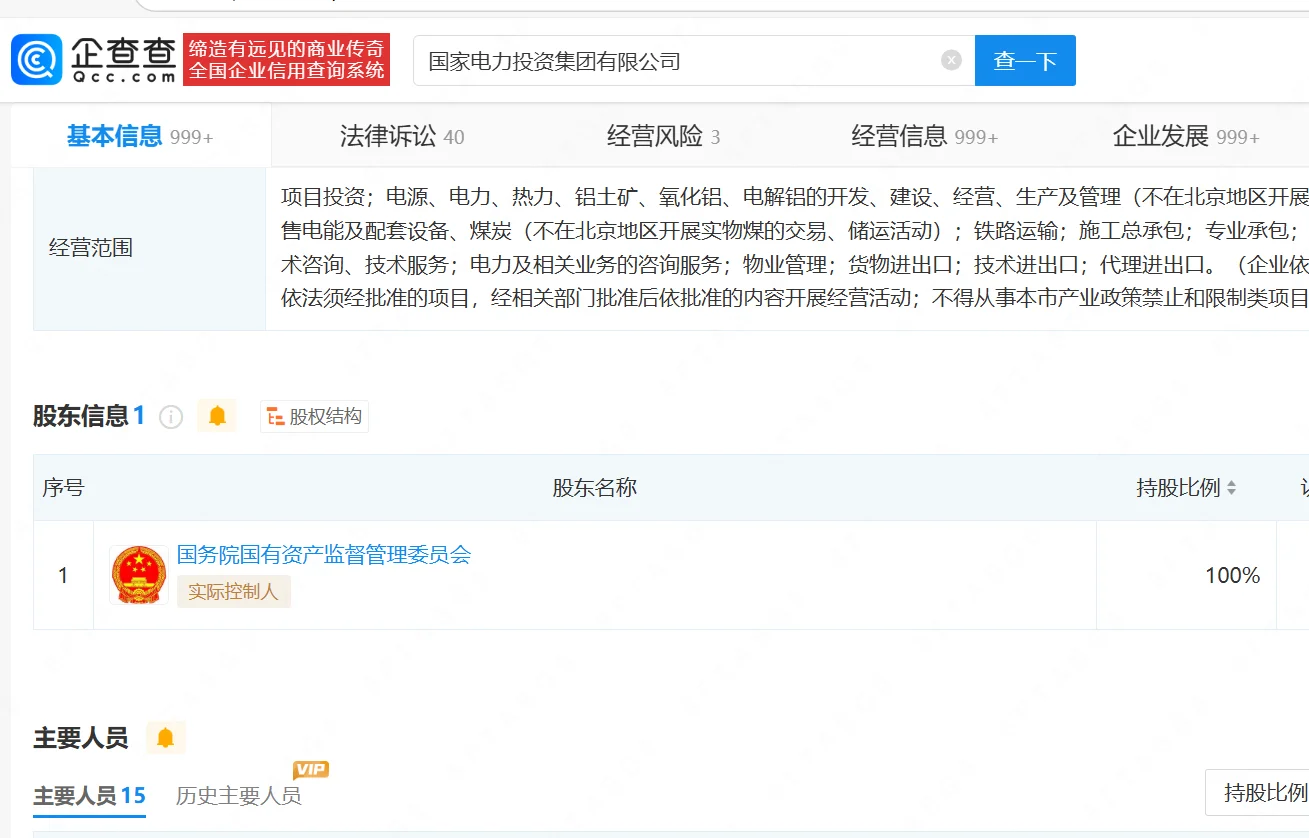Click the VIP badge on 历史主要人员

pyautogui.click(x=311, y=769)
